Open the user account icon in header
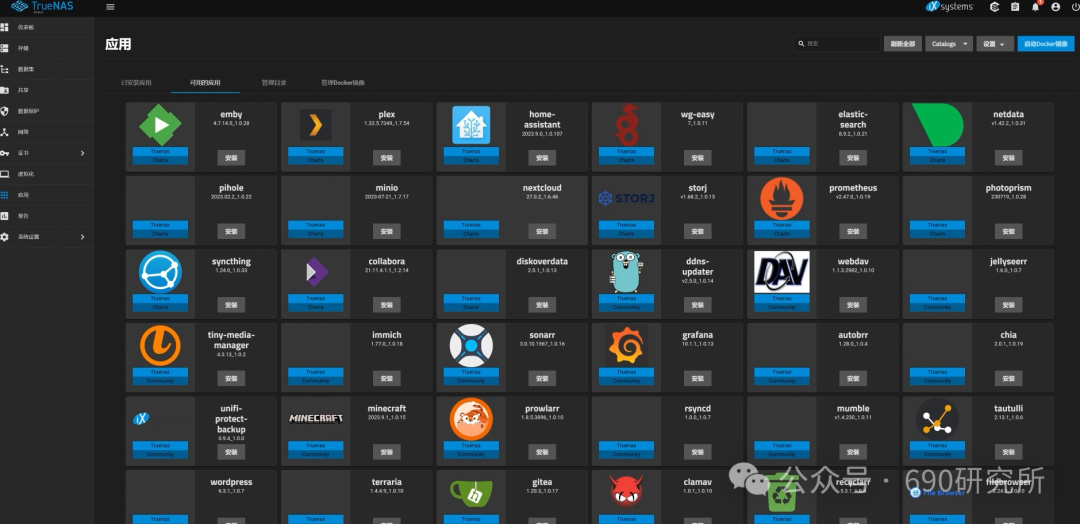Image resolution: width=1080 pixels, height=524 pixels. (x=1055, y=7)
